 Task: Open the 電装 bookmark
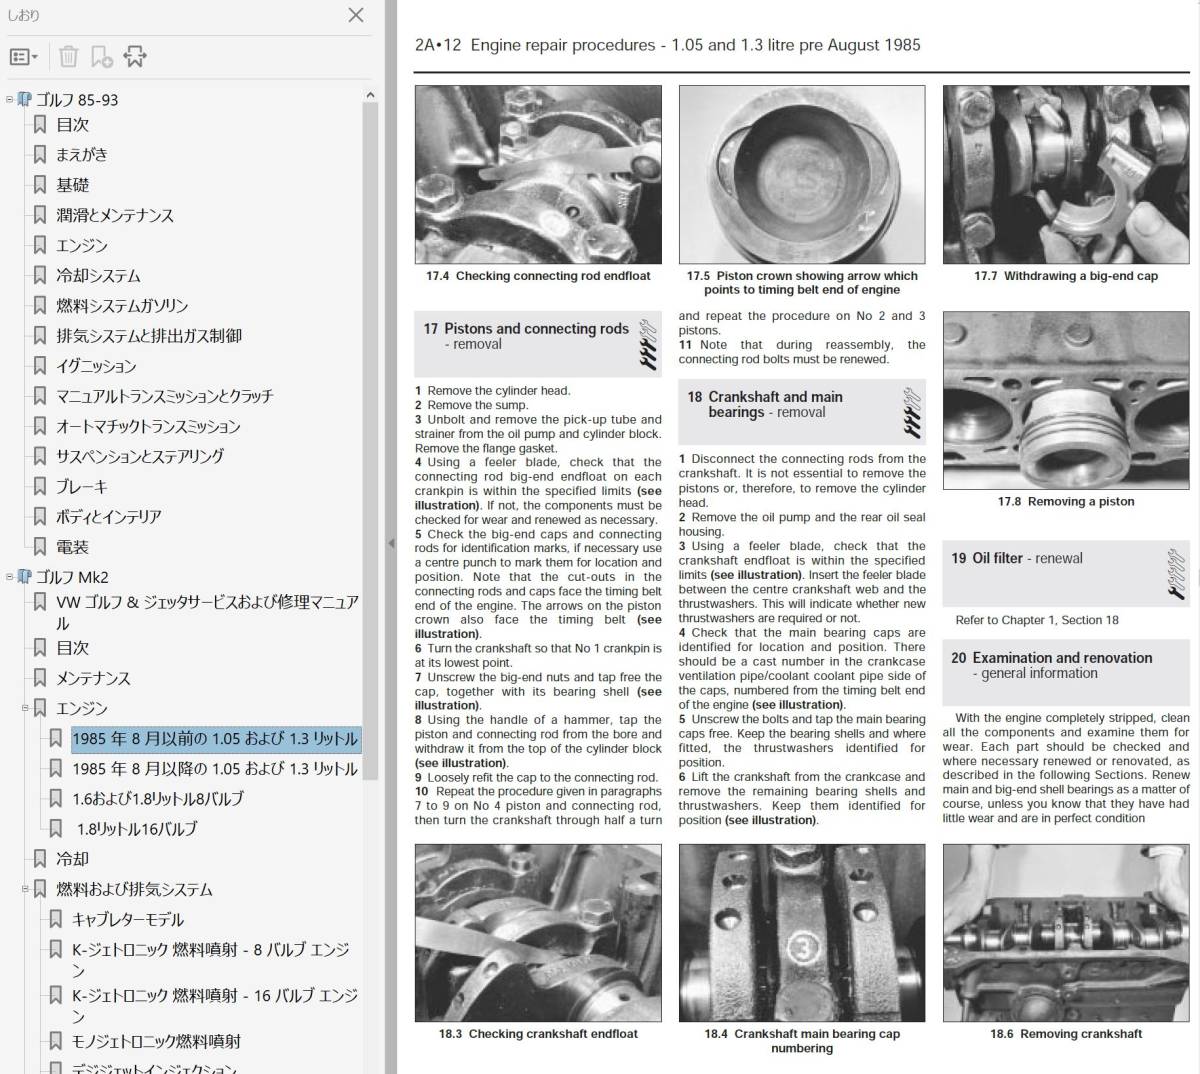[x=72, y=547]
